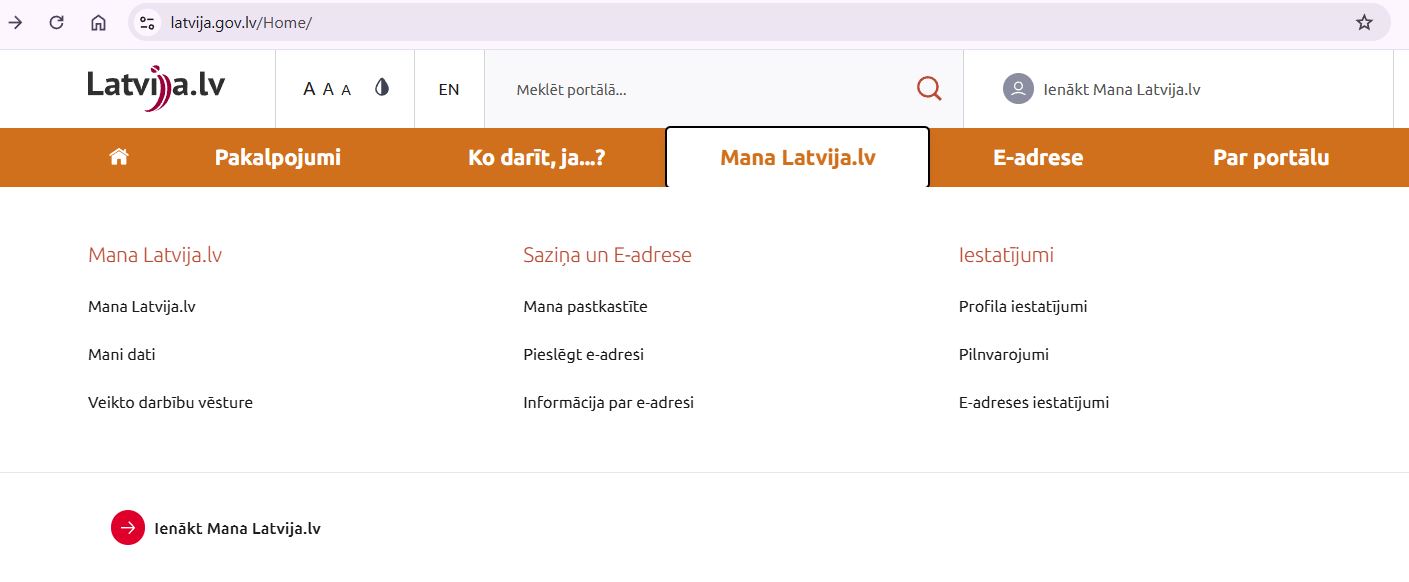Click the Meklēt portālā search field
1409x582 pixels.
(700, 89)
